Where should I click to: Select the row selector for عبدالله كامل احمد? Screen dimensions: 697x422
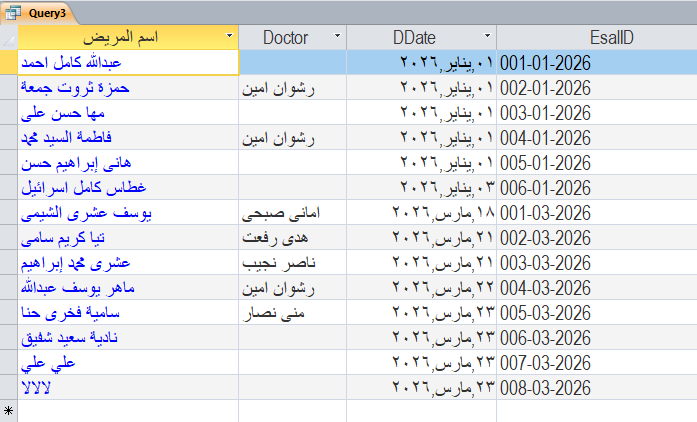pyautogui.click(x=9, y=62)
